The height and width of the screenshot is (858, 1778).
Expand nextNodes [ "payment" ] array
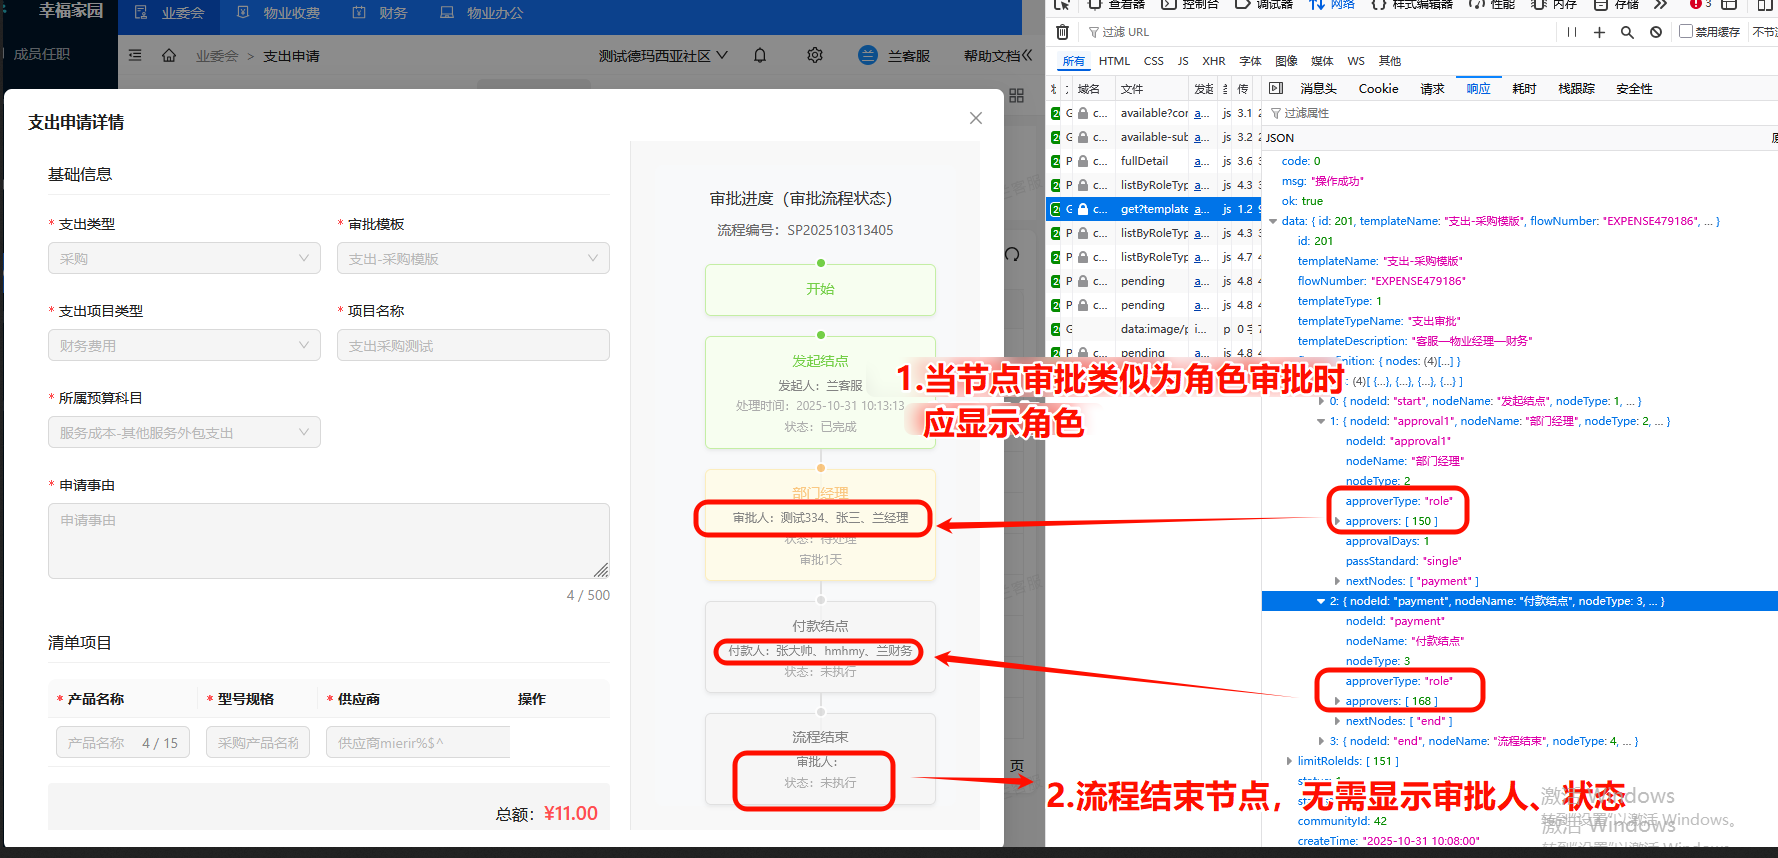pyautogui.click(x=1337, y=581)
